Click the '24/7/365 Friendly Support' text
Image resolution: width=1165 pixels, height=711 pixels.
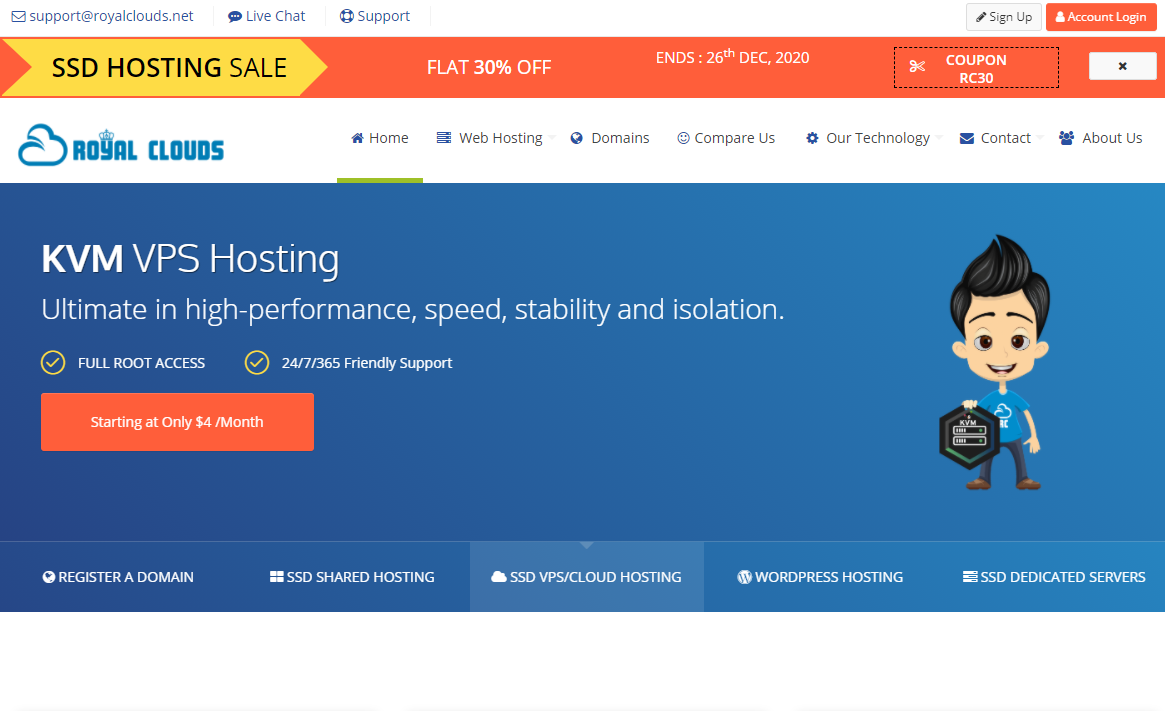[367, 363]
